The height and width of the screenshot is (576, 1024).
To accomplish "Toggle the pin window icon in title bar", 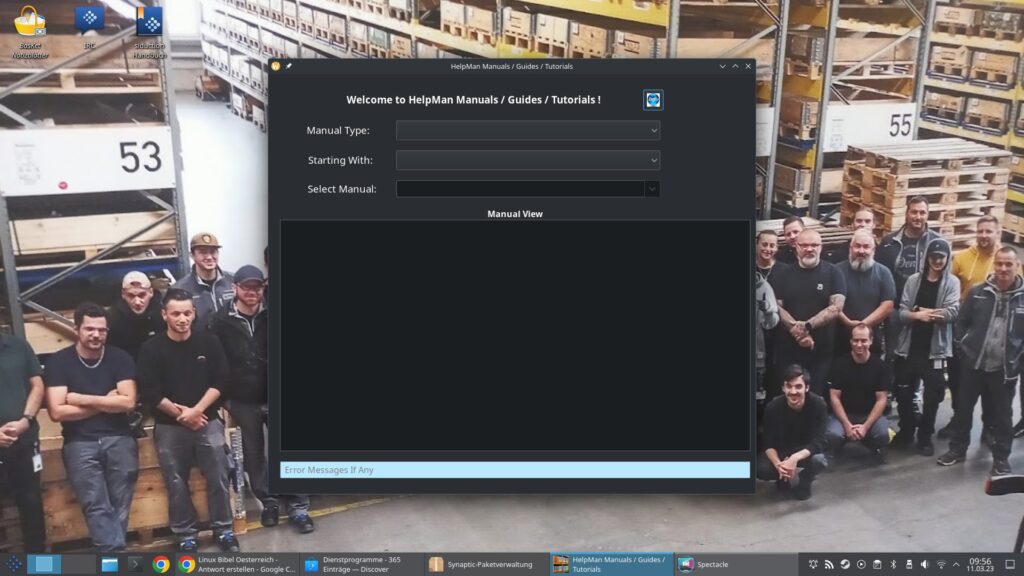I will pyautogui.click(x=289, y=66).
